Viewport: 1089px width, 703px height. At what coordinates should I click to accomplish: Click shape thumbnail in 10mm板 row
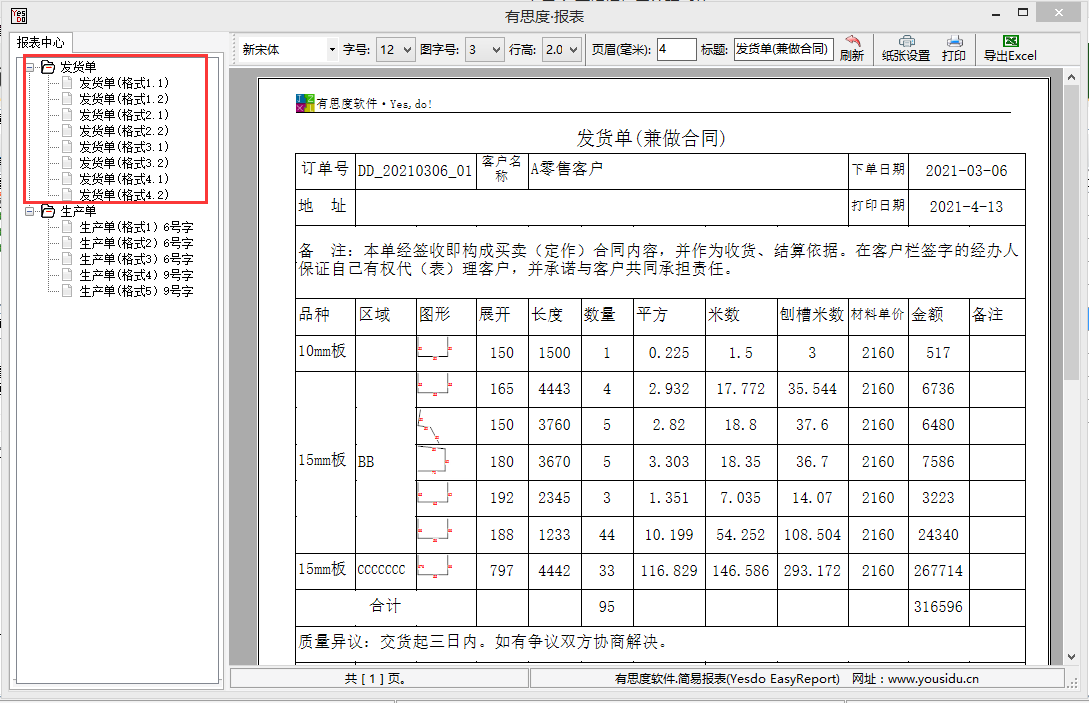(x=435, y=348)
